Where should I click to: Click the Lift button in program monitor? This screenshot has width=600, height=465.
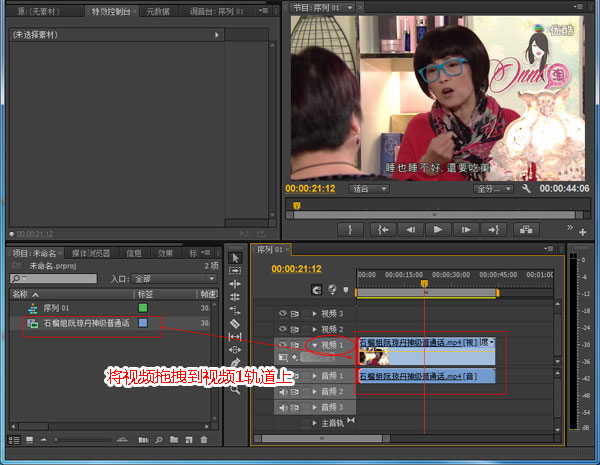pyautogui.click(x=526, y=230)
